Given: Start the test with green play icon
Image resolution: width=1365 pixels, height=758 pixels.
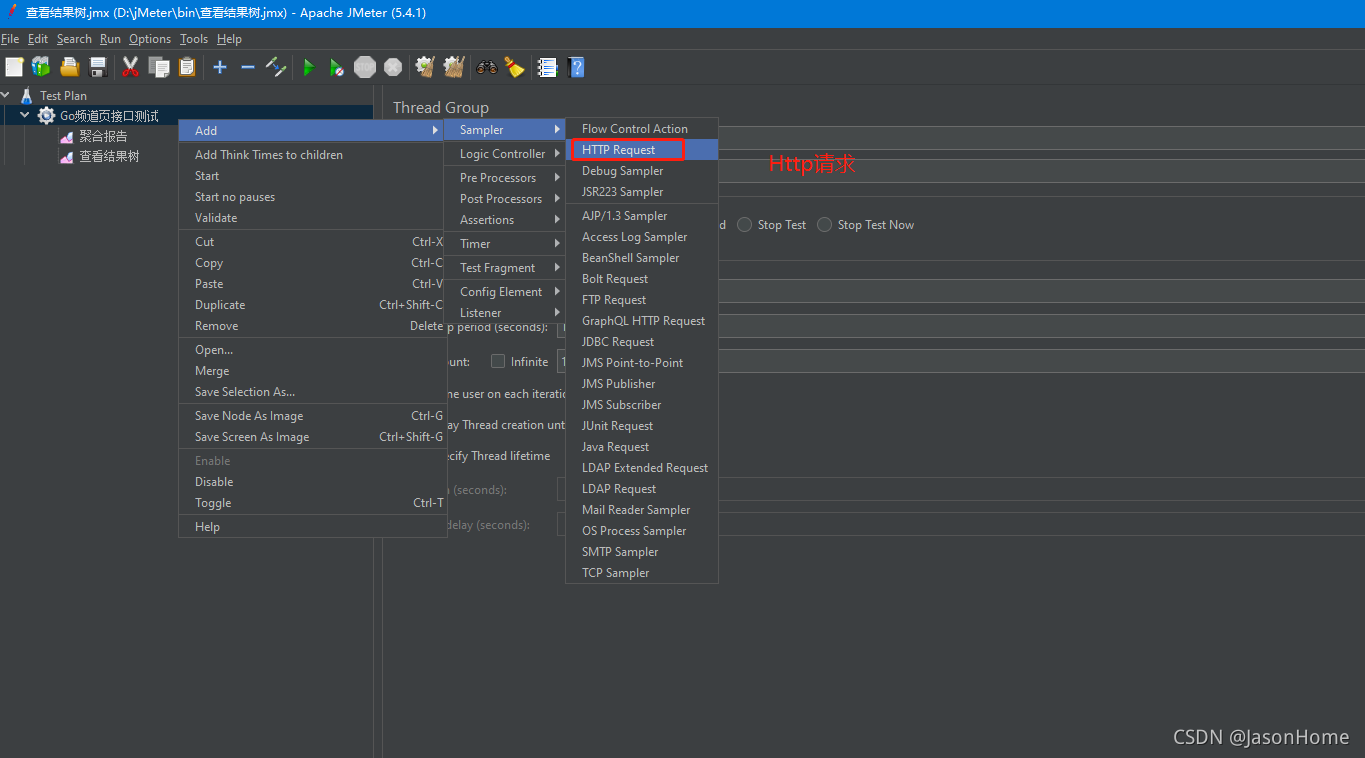Looking at the screenshot, I should coord(309,67).
